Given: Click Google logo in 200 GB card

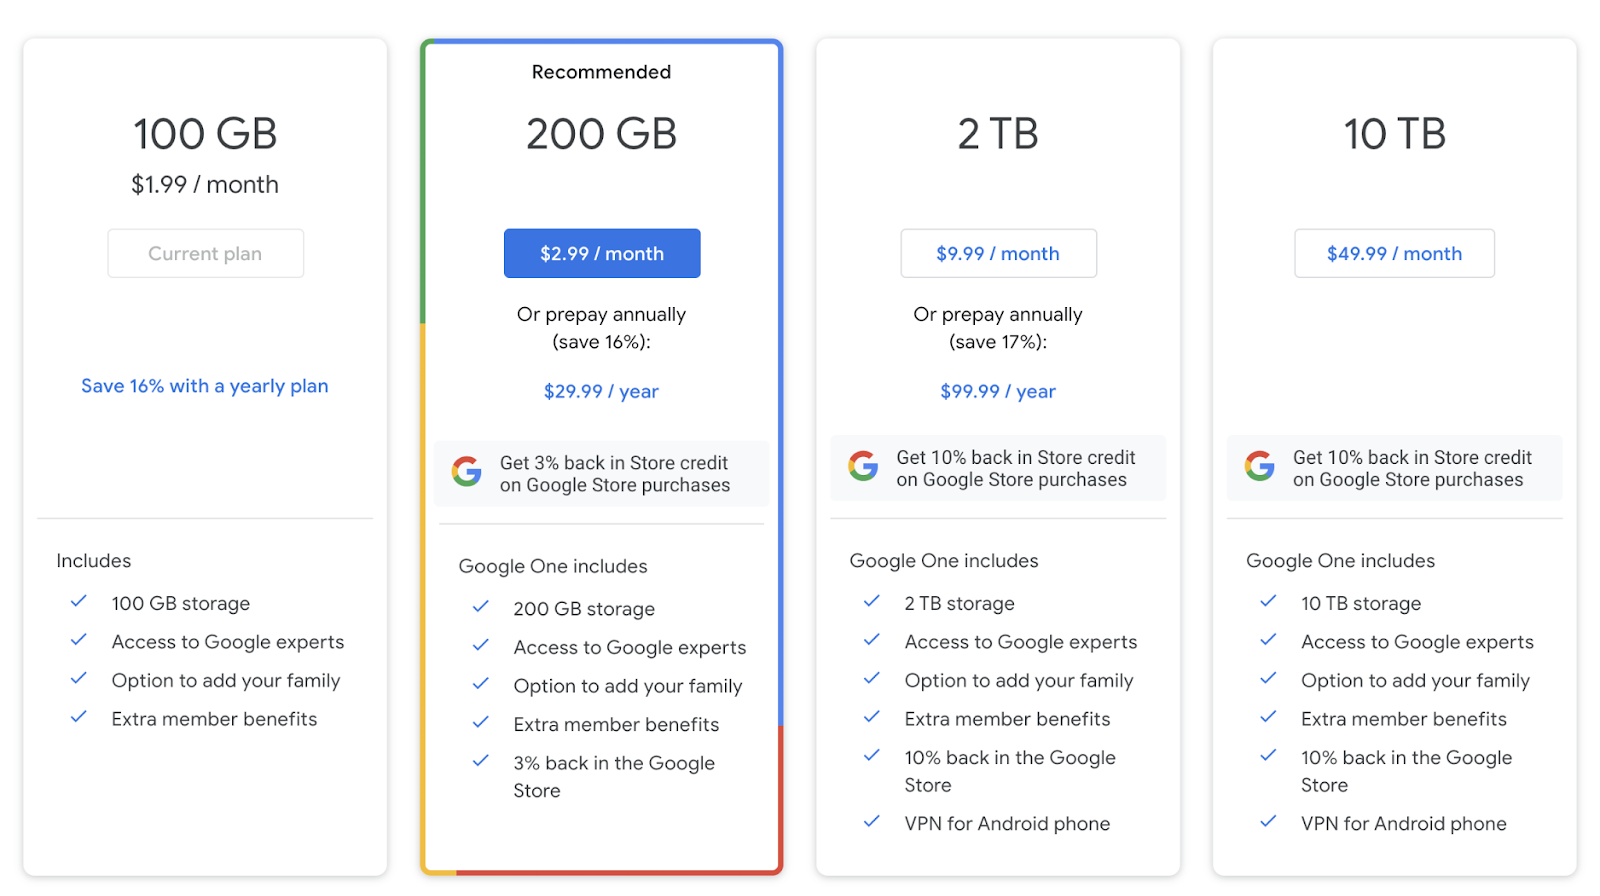Looking at the screenshot, I should click(x=466, y=471).
